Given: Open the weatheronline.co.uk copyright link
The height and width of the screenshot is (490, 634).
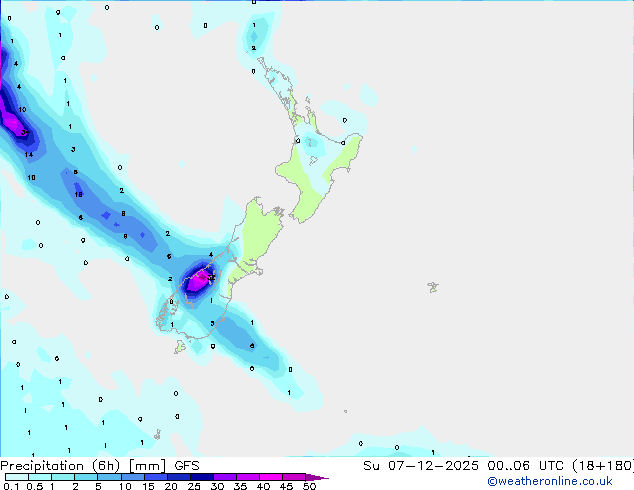Looking at the screenshot, I should [550, 481].
